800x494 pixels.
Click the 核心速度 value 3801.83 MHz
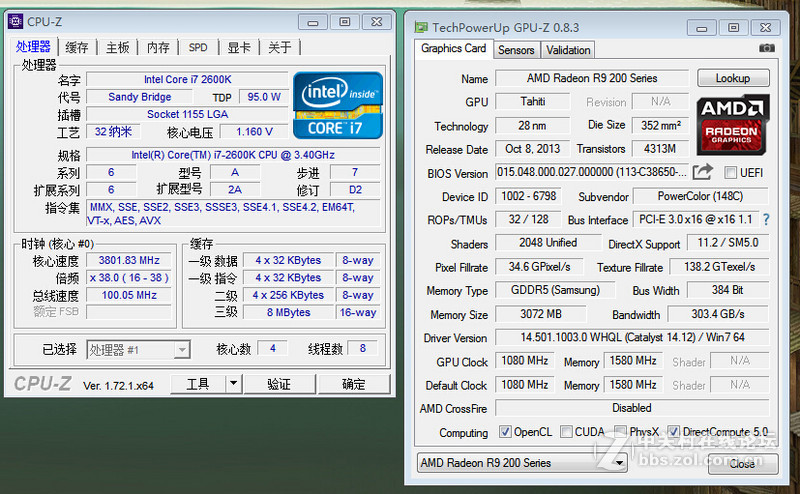(129, 260)
